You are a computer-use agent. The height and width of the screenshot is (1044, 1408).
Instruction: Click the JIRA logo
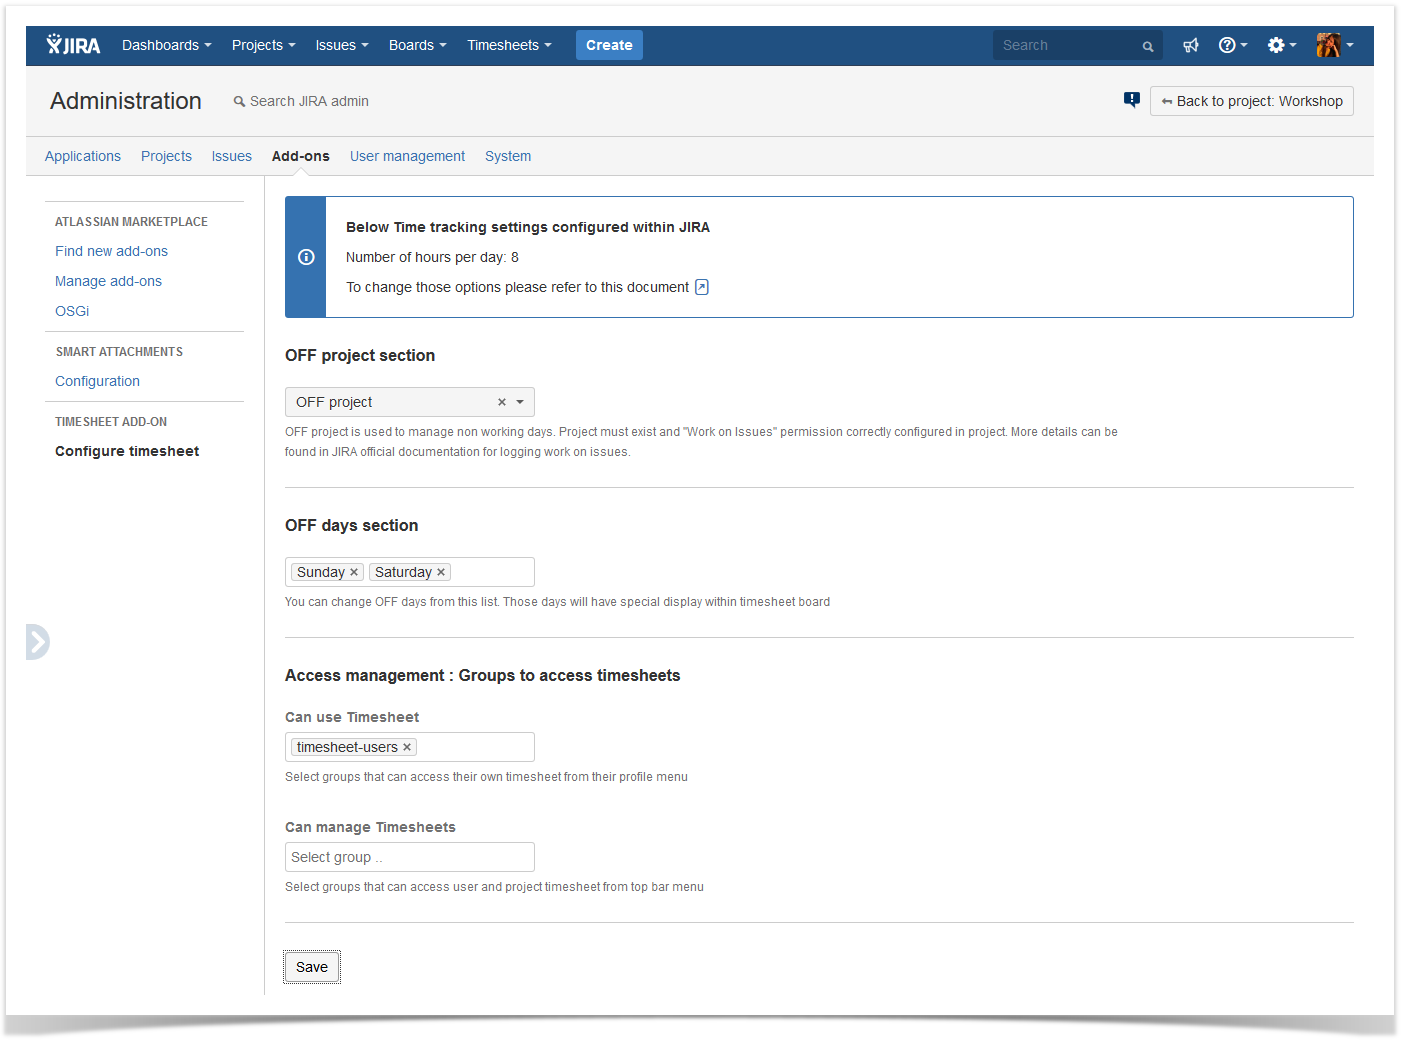(x=73, y=45)
